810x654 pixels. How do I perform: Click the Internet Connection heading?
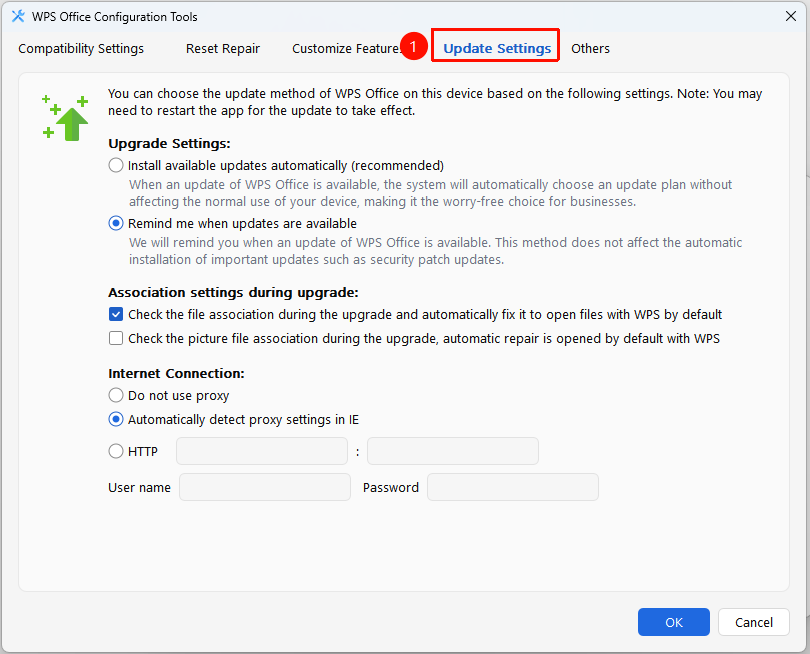176,373
